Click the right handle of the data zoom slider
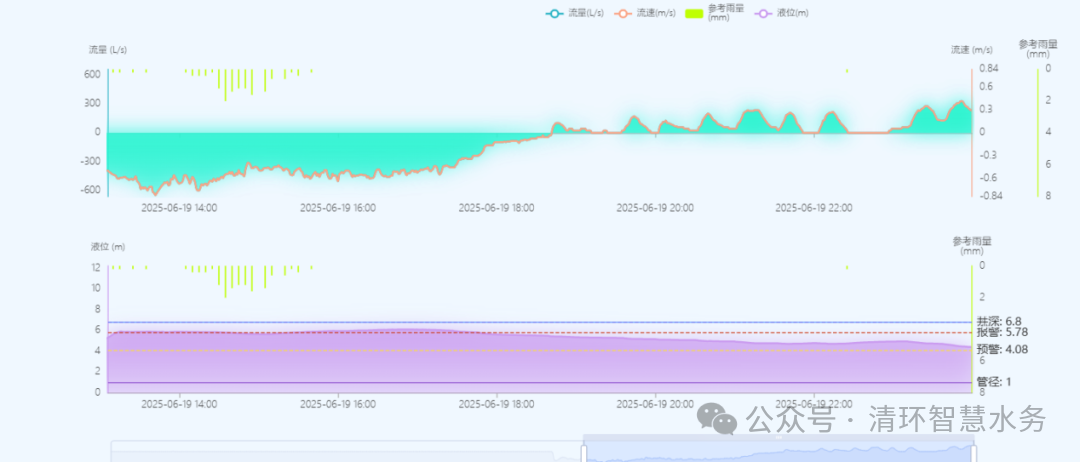The width and height of the screenshot is (1080, 462). 974,451
